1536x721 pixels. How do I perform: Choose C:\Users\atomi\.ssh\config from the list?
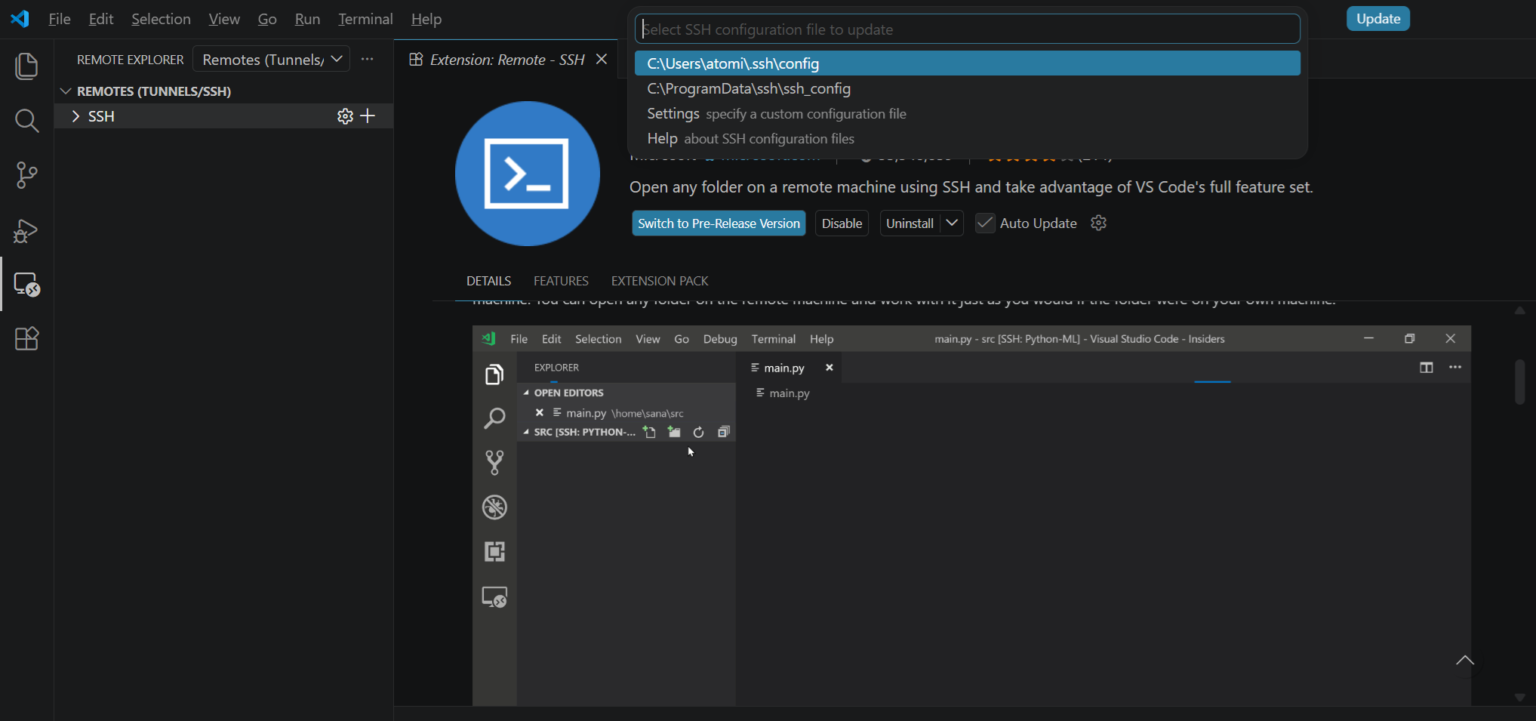(x=967, y=63)
